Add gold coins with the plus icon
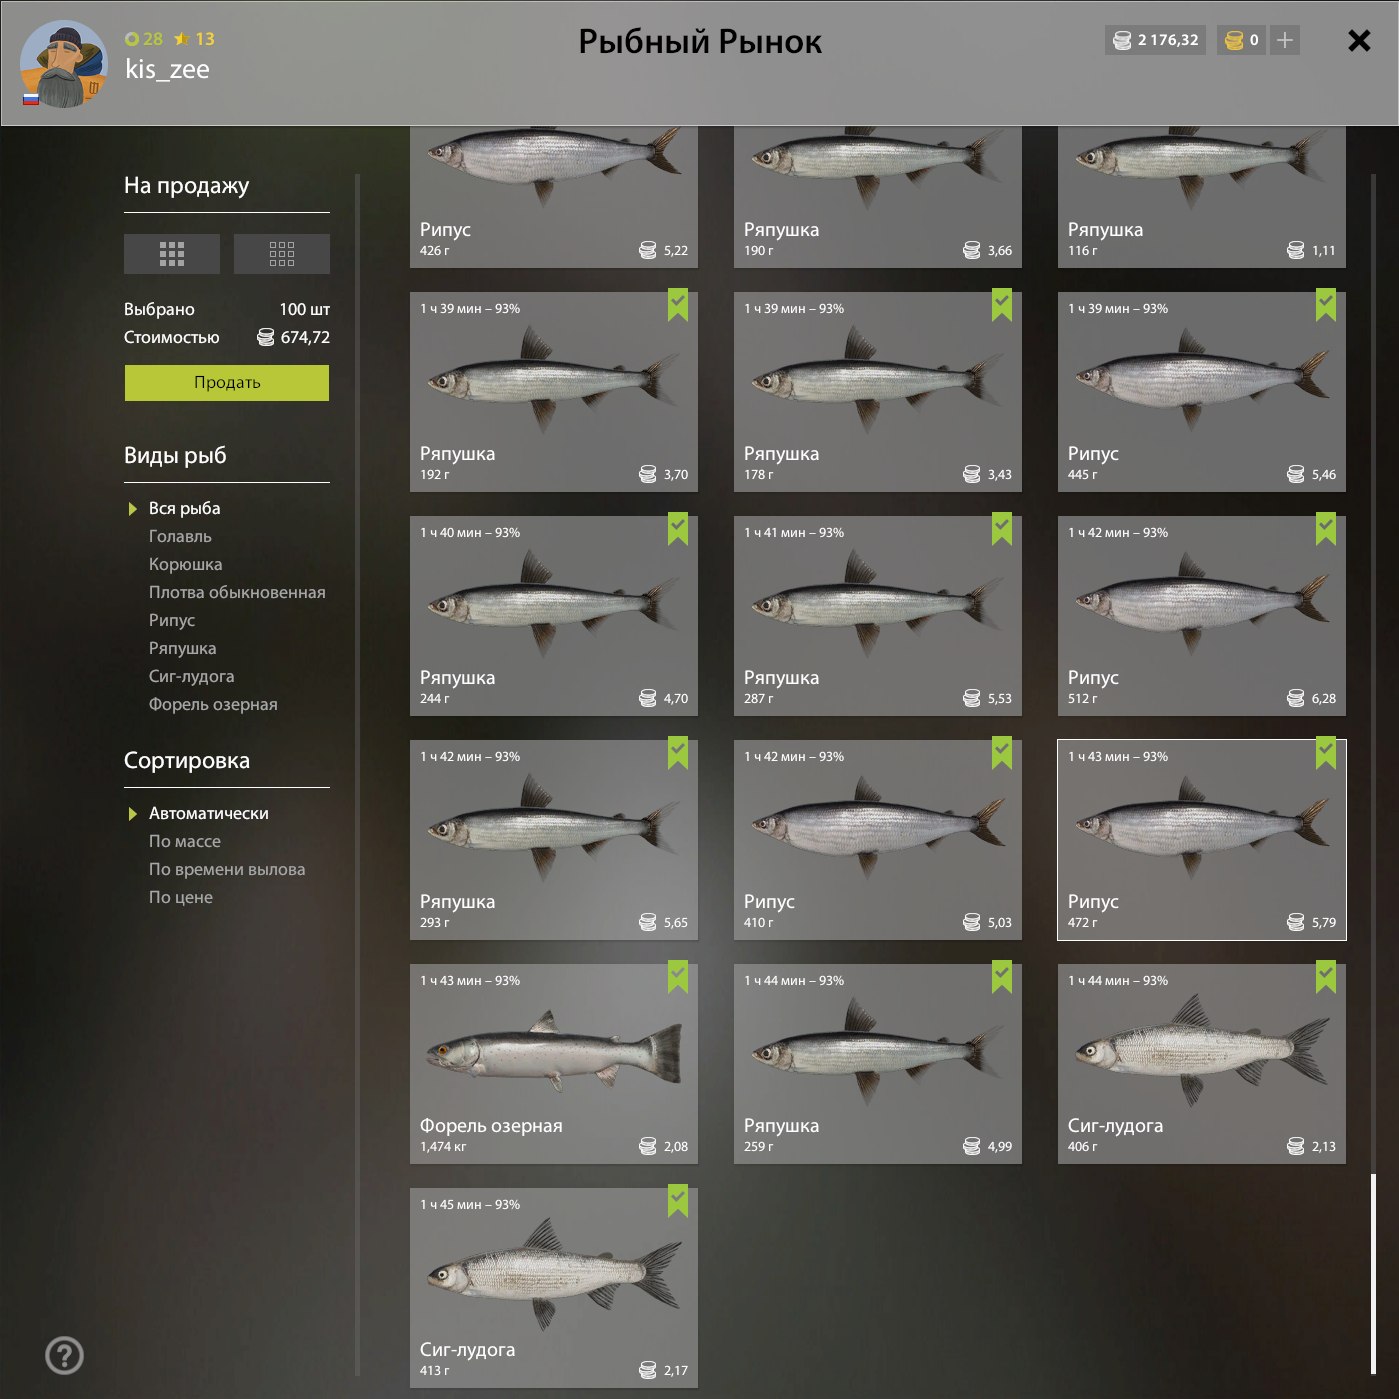 (1286, 40)
